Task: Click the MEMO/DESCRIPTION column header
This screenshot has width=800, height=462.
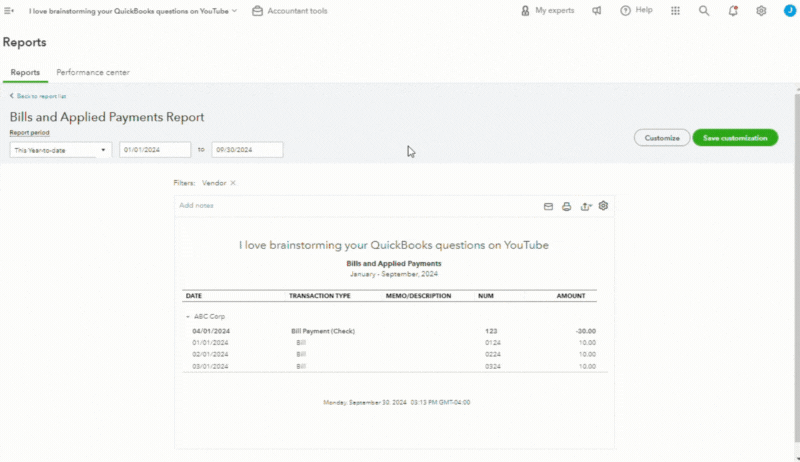Action: click(x=418, y=296)
